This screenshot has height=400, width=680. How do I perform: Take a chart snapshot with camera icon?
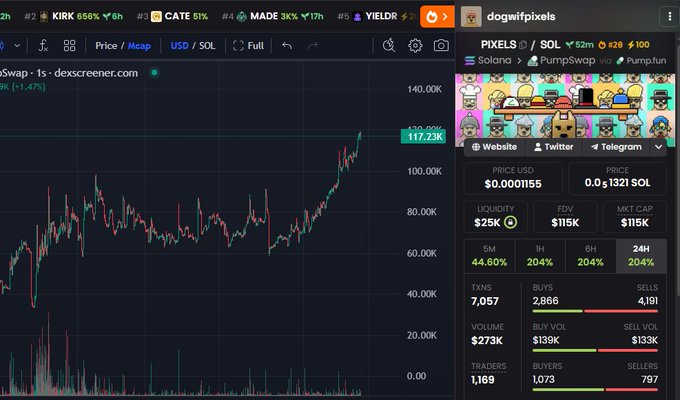[441, 46]
